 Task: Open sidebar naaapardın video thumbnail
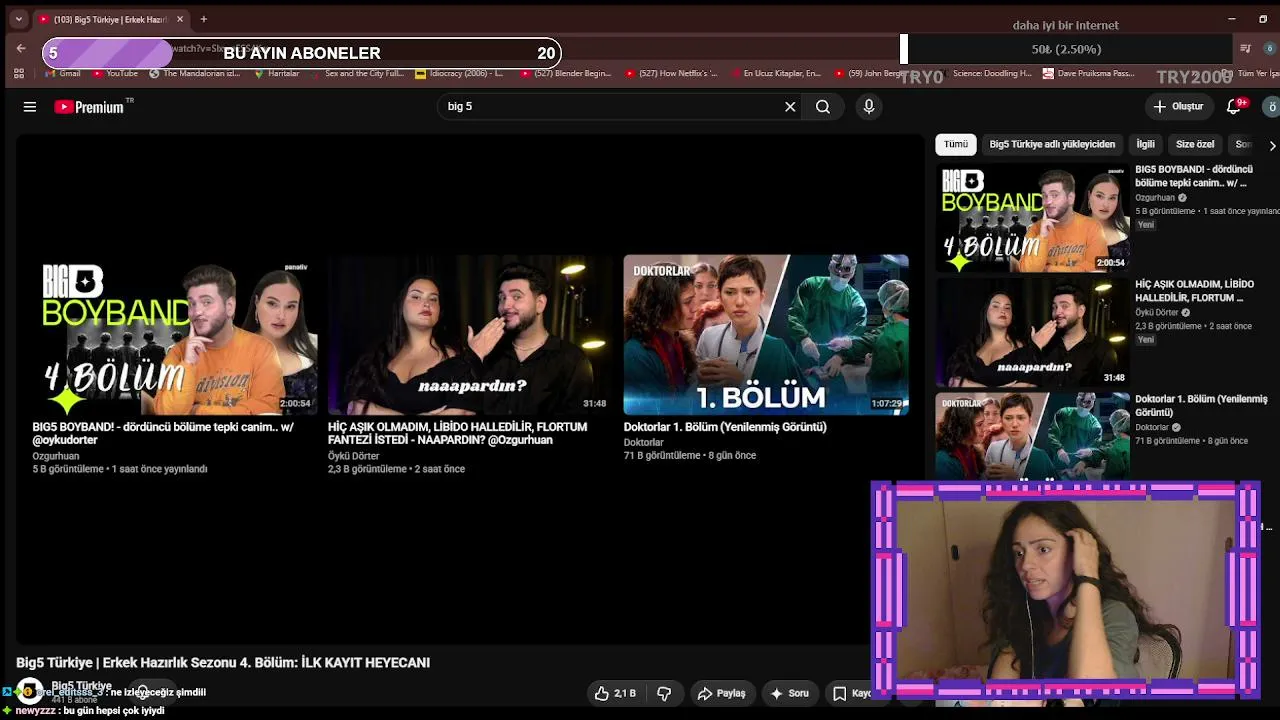1033,333
